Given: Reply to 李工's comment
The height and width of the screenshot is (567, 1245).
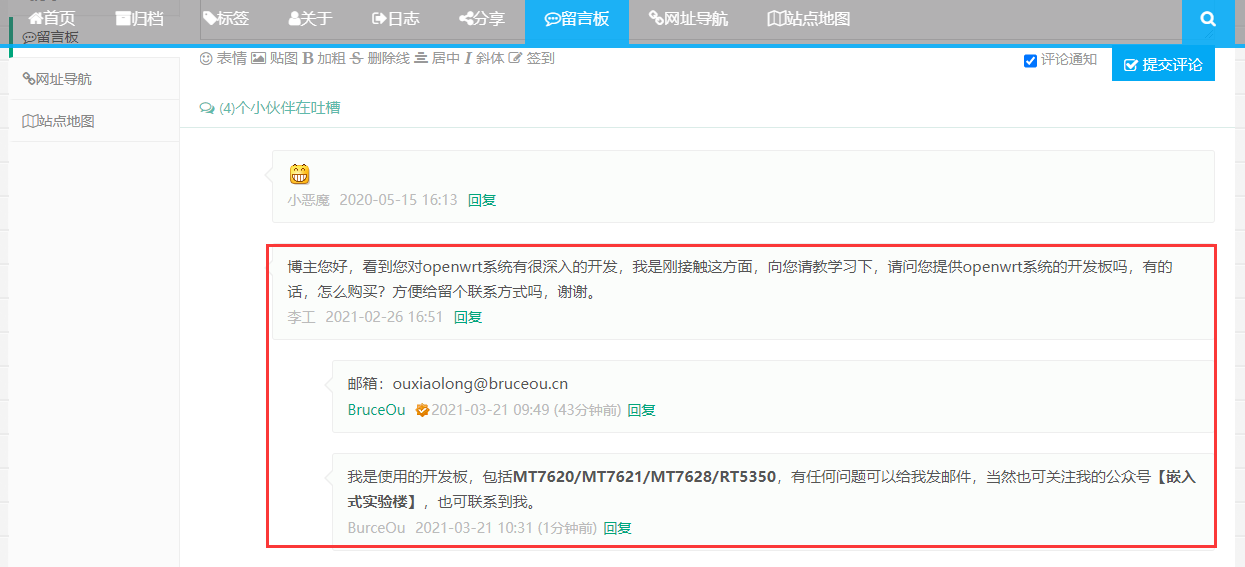Looking at the screenshot, I should [x=468, y=317].
